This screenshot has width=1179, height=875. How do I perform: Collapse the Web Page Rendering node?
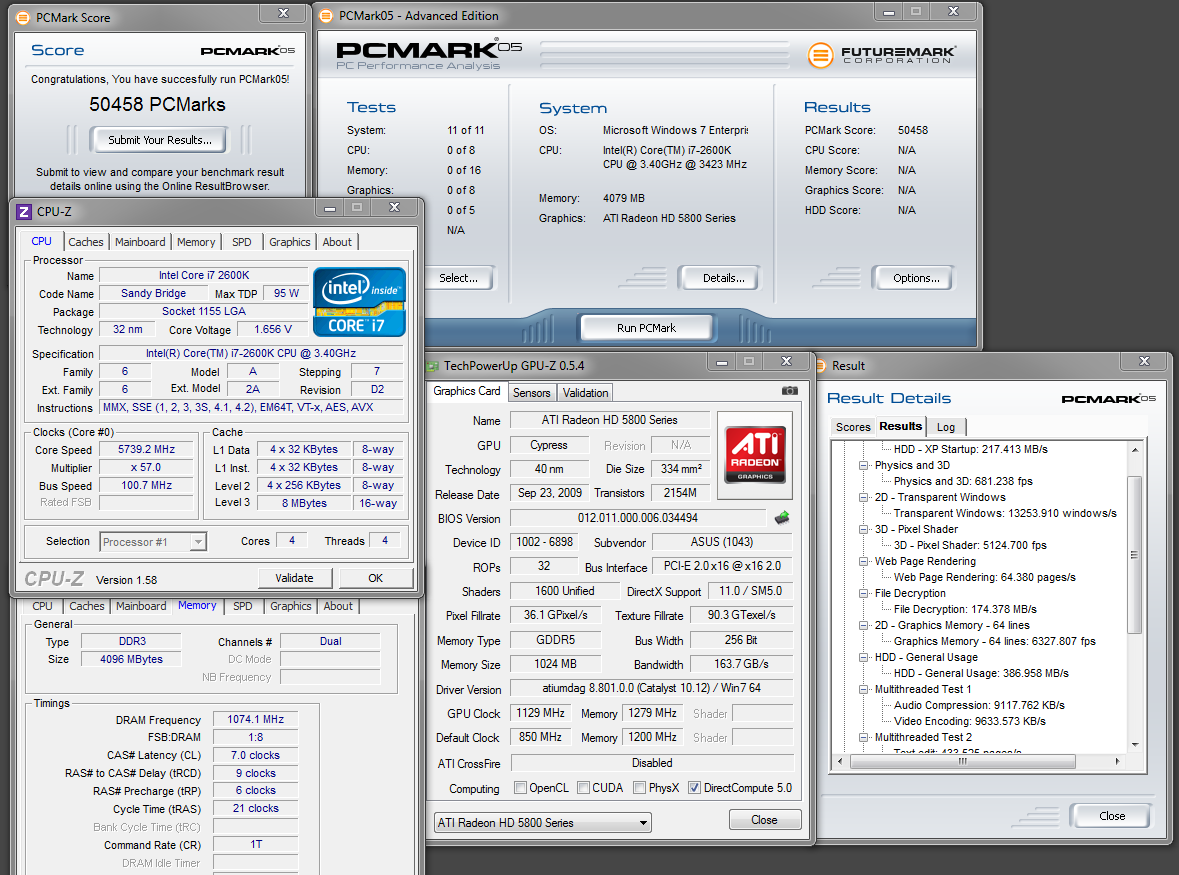[863, 562]
